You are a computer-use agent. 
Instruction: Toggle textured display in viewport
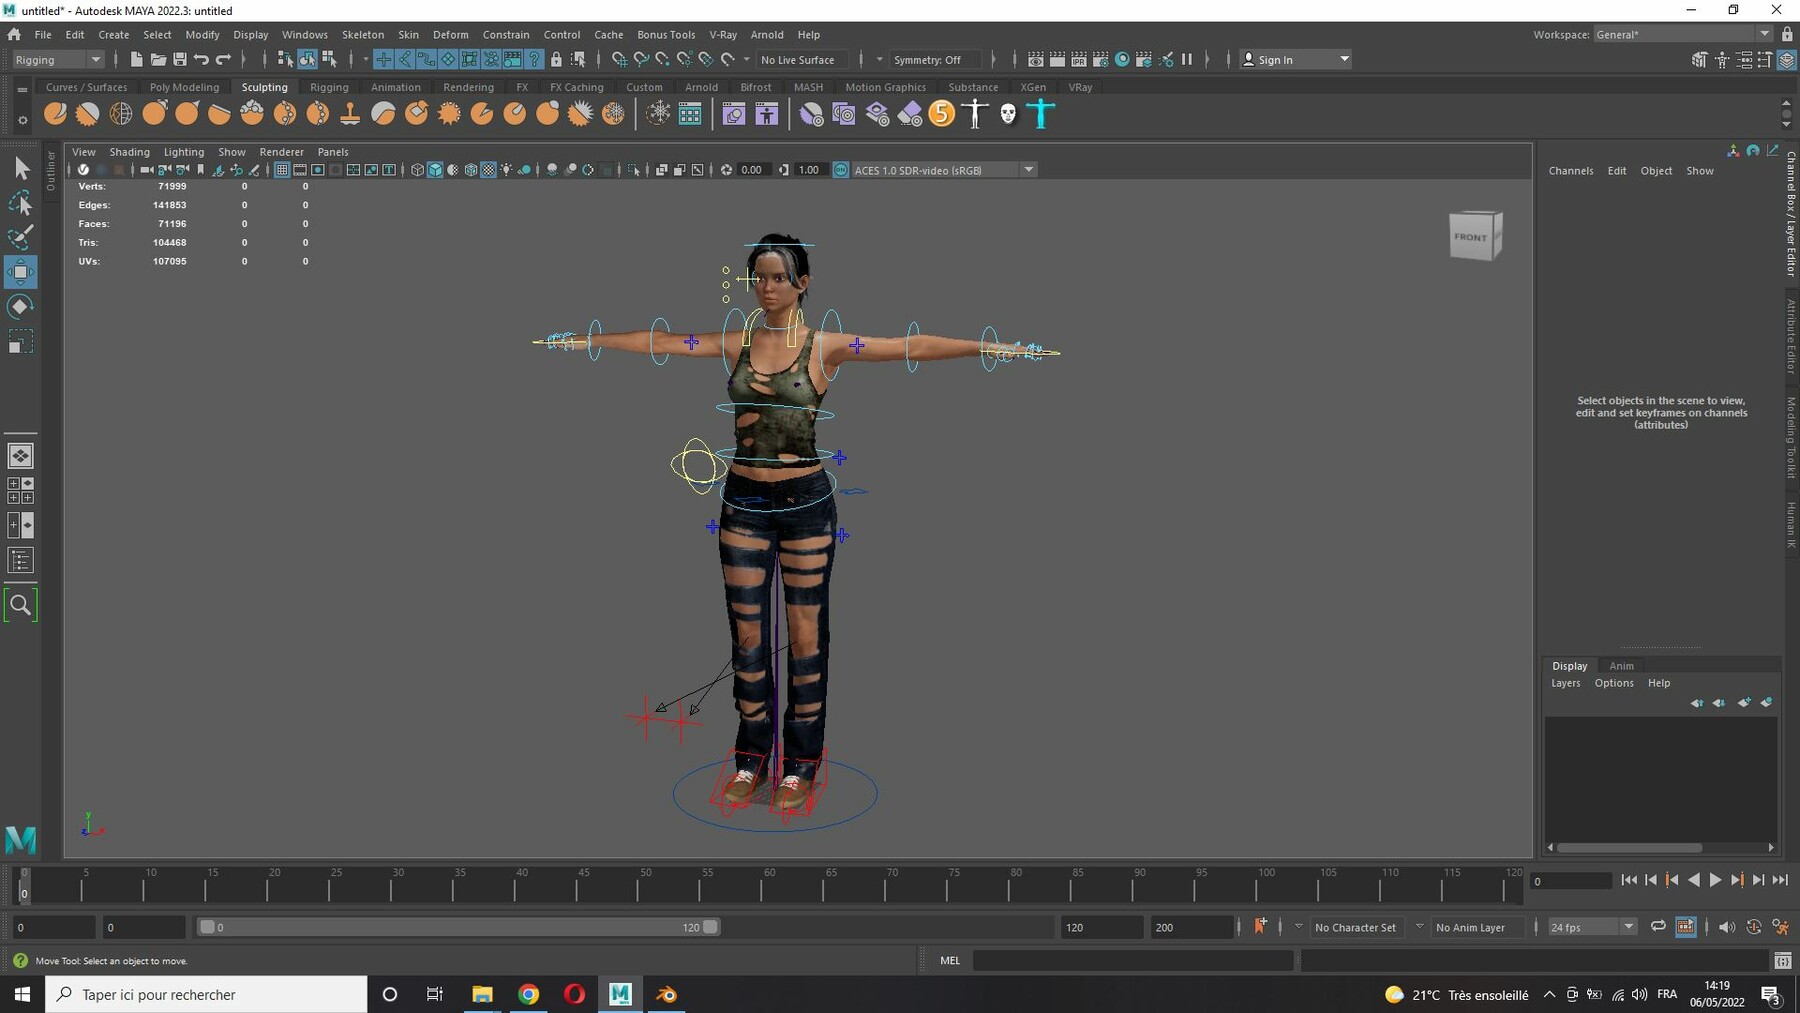pos(488,170)
